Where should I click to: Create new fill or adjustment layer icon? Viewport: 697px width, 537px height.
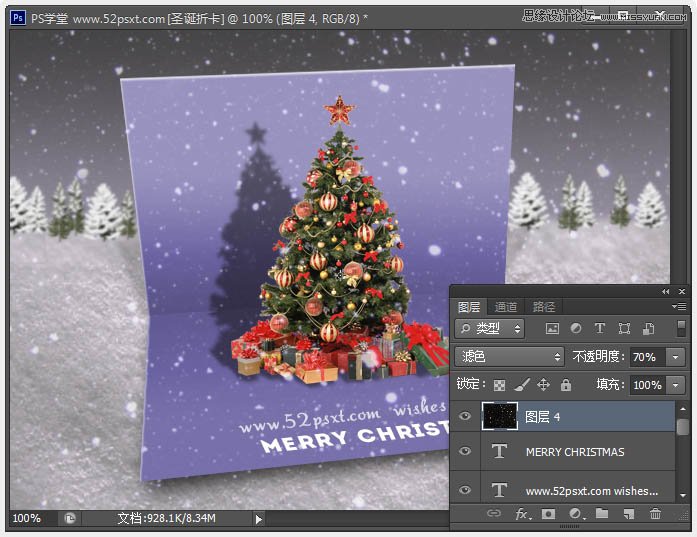point(576,514)
